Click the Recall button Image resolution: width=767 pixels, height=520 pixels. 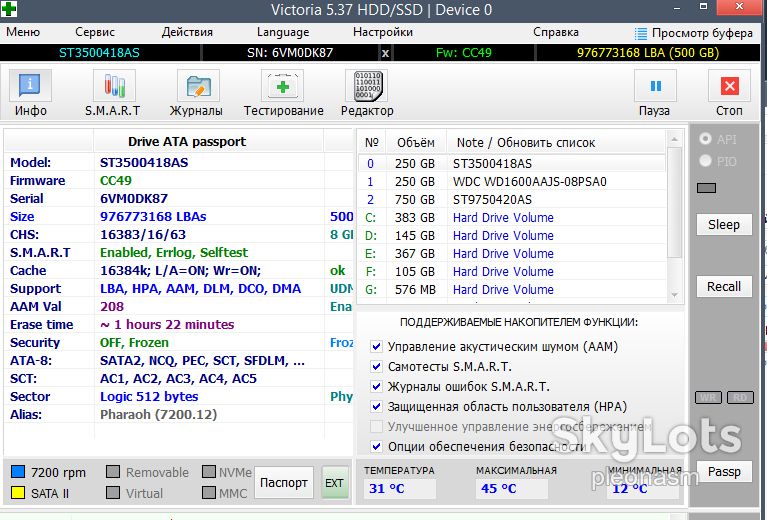pos(724,286)
